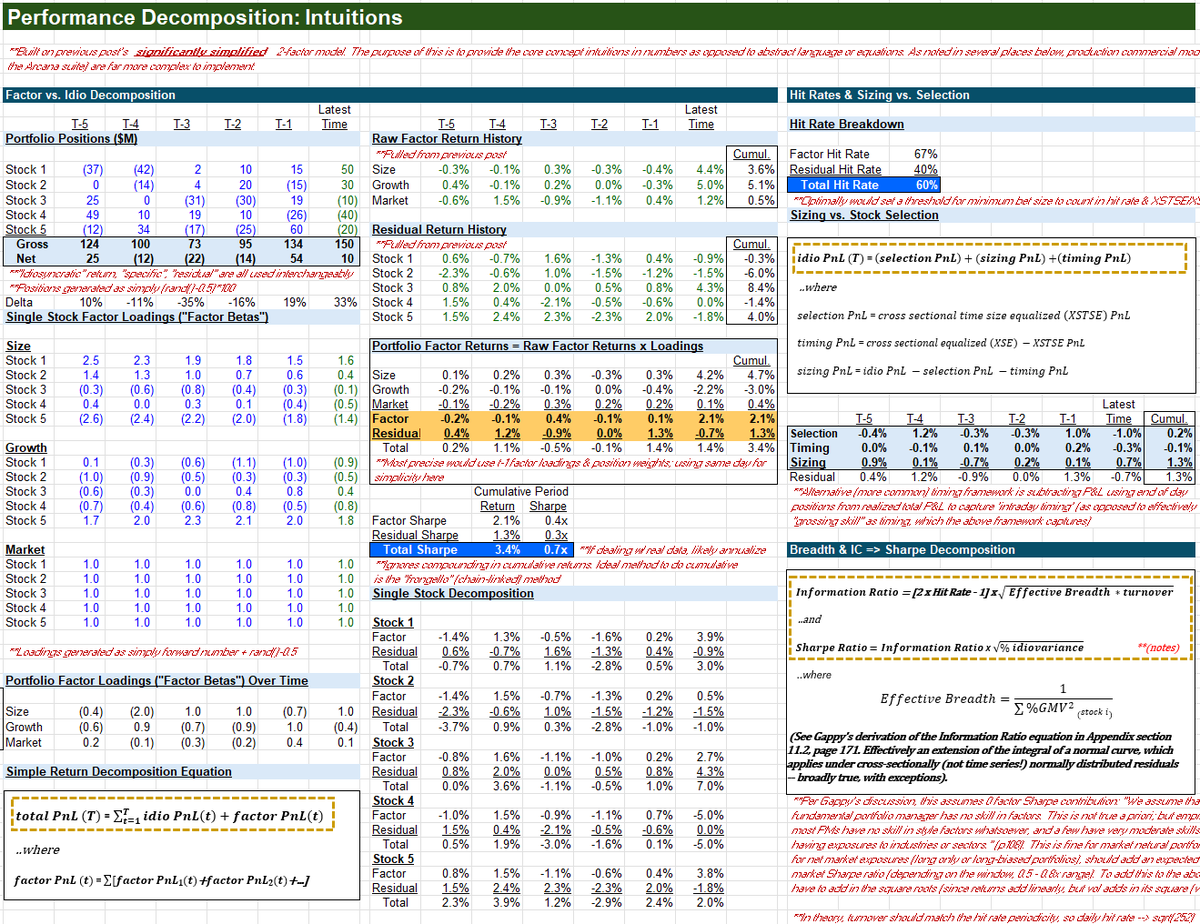This screenshot has height=924, width=1200.
Task: Select the 'Information Ratio' formula text
Action: [985, 592]
